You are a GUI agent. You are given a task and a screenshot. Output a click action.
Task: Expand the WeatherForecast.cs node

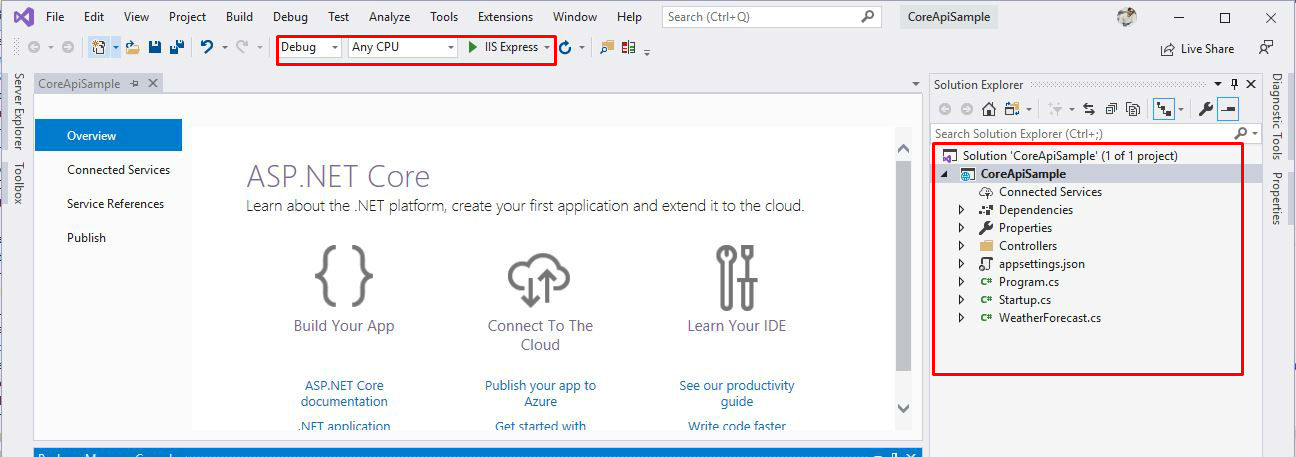coord(962,318)
